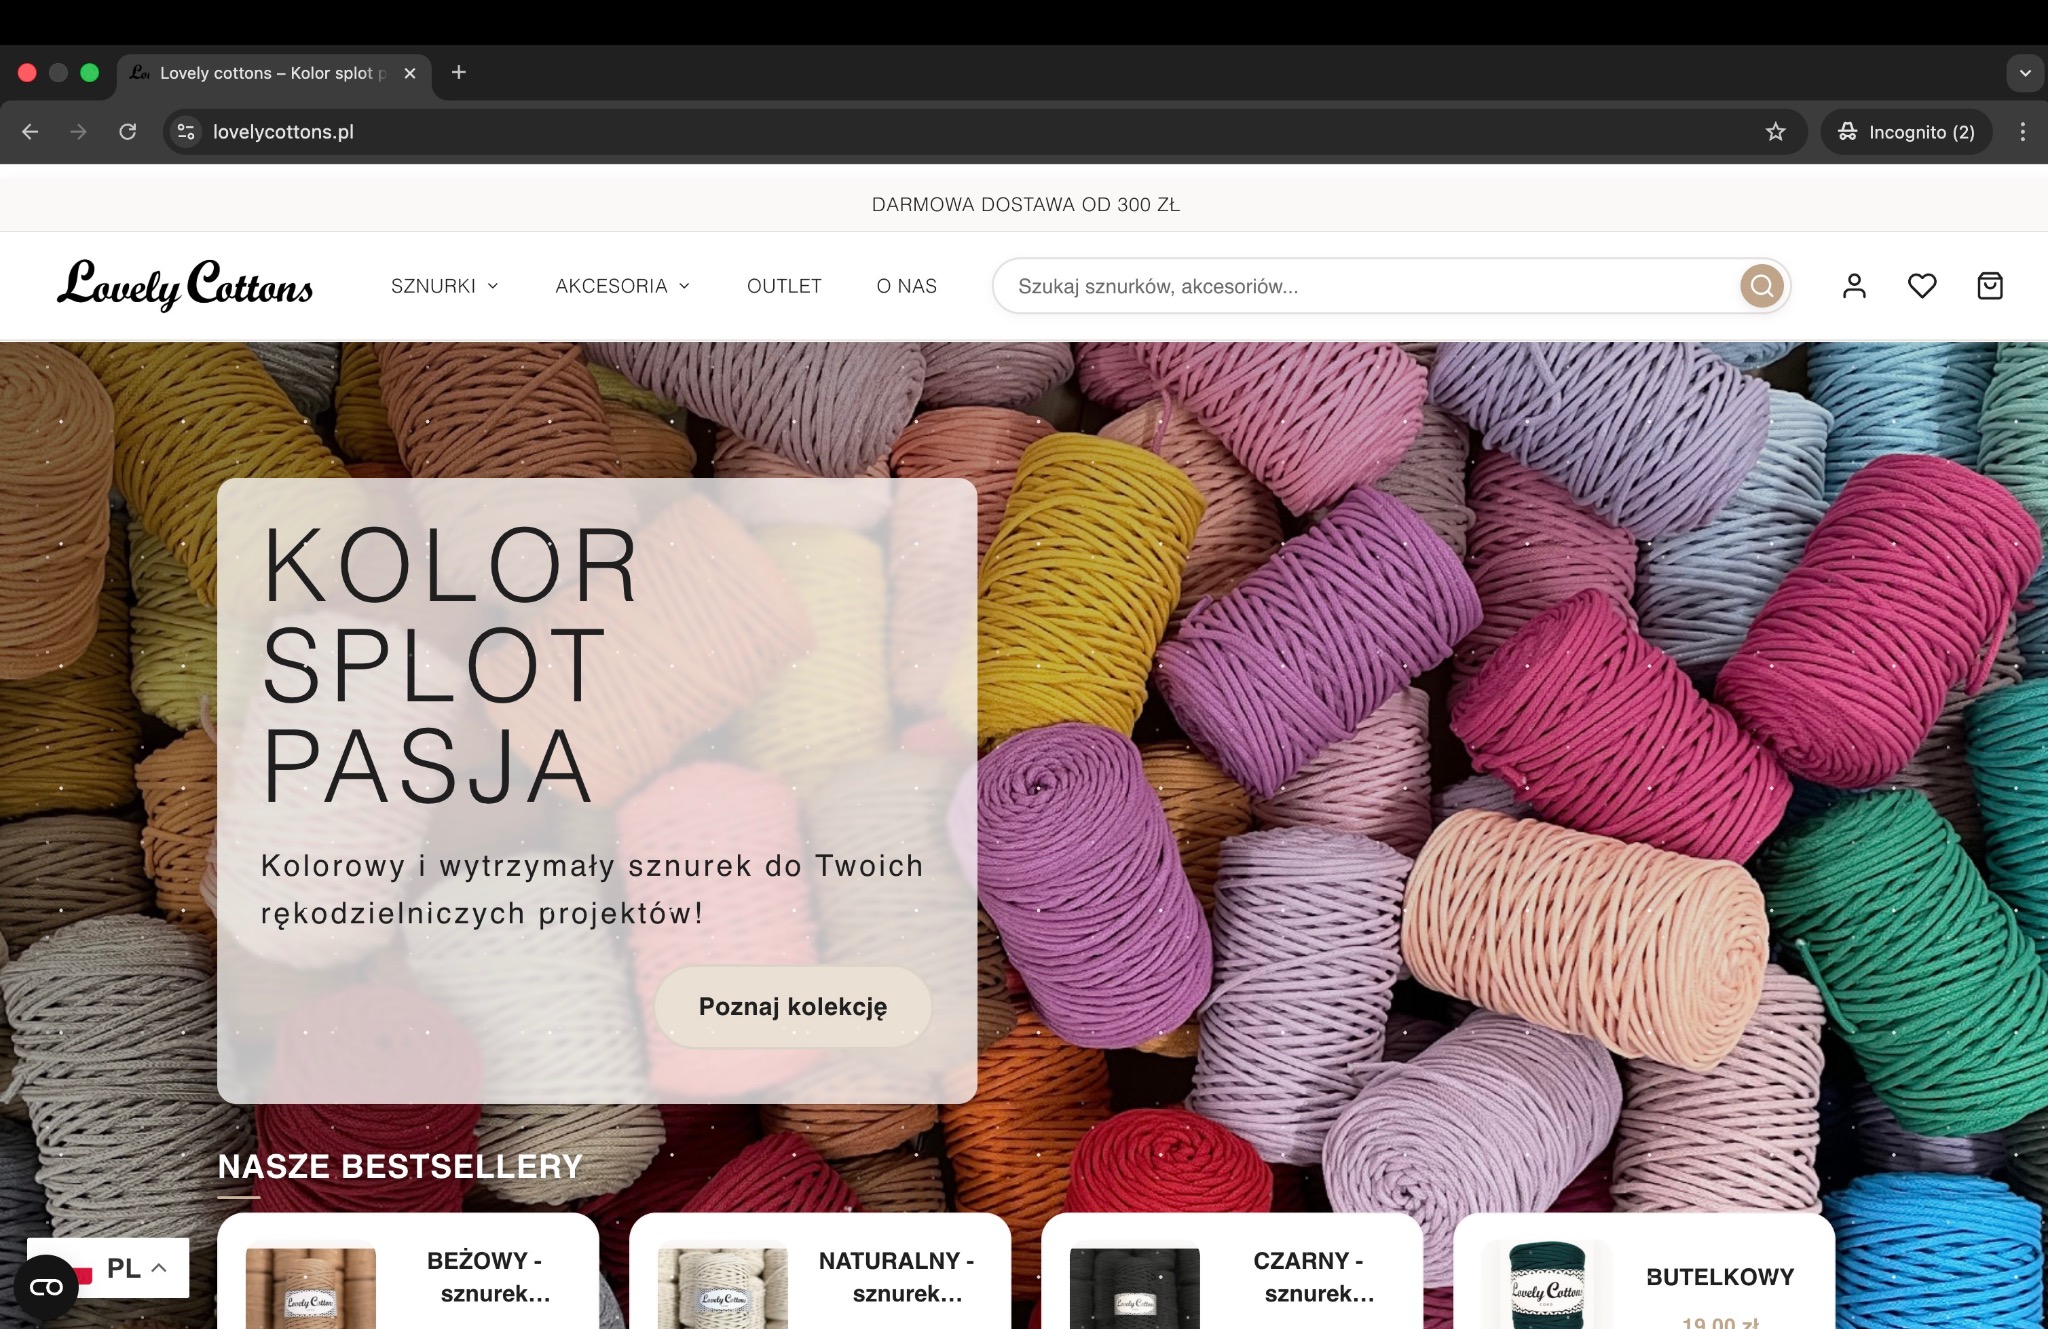This screenshot has height=1329, width=2048.
Task: Expand the tab search chevron
Action: 2024,73
